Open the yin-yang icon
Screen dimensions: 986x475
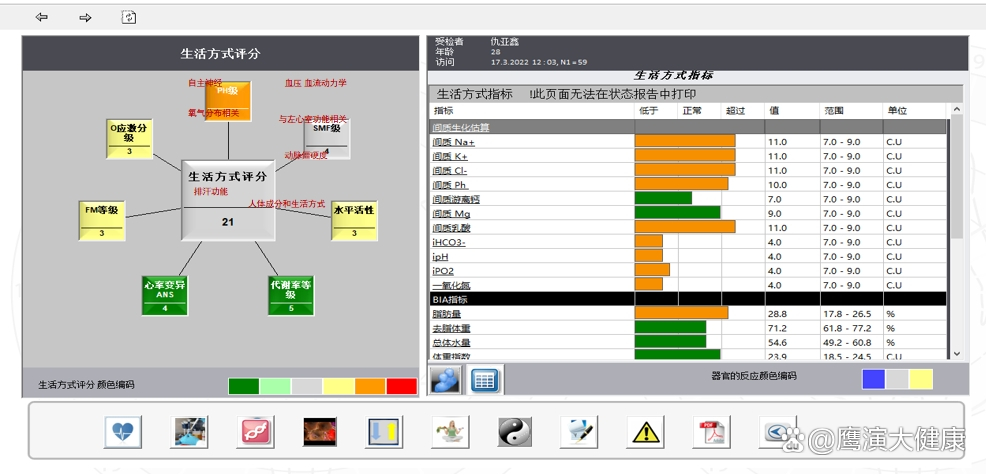coord(515,432)
